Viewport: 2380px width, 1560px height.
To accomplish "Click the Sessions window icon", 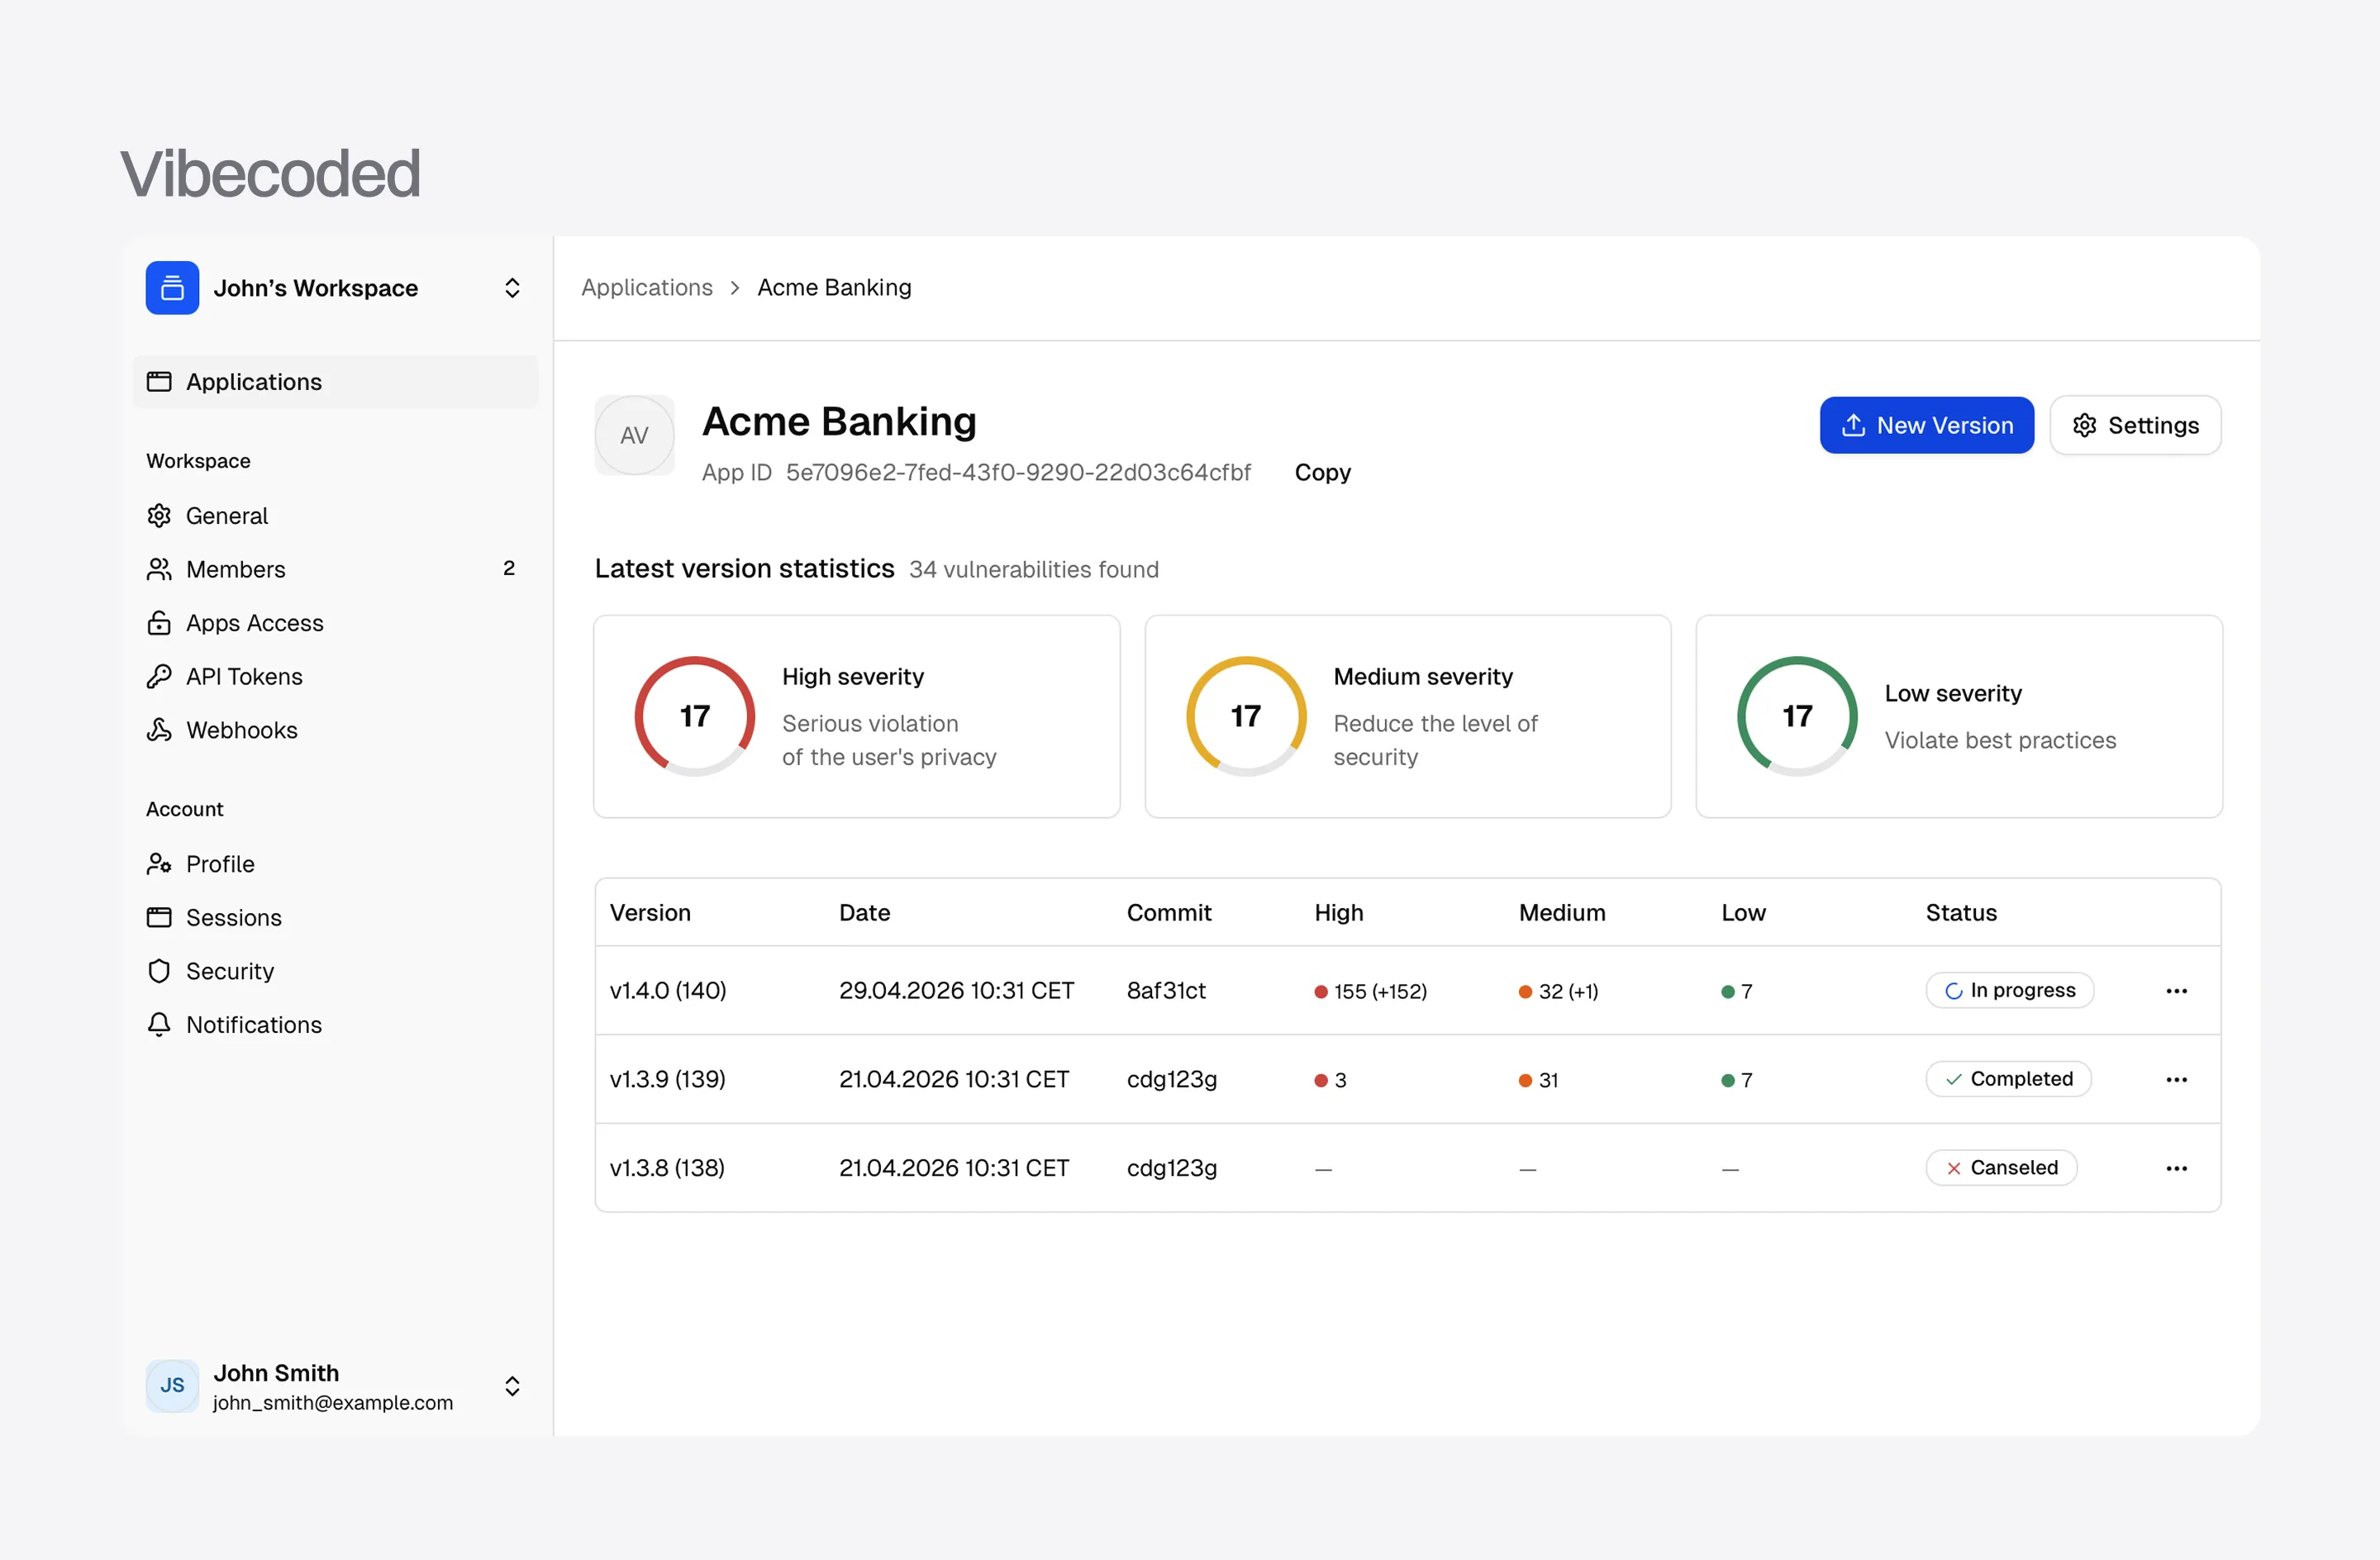I will [159, 918].
